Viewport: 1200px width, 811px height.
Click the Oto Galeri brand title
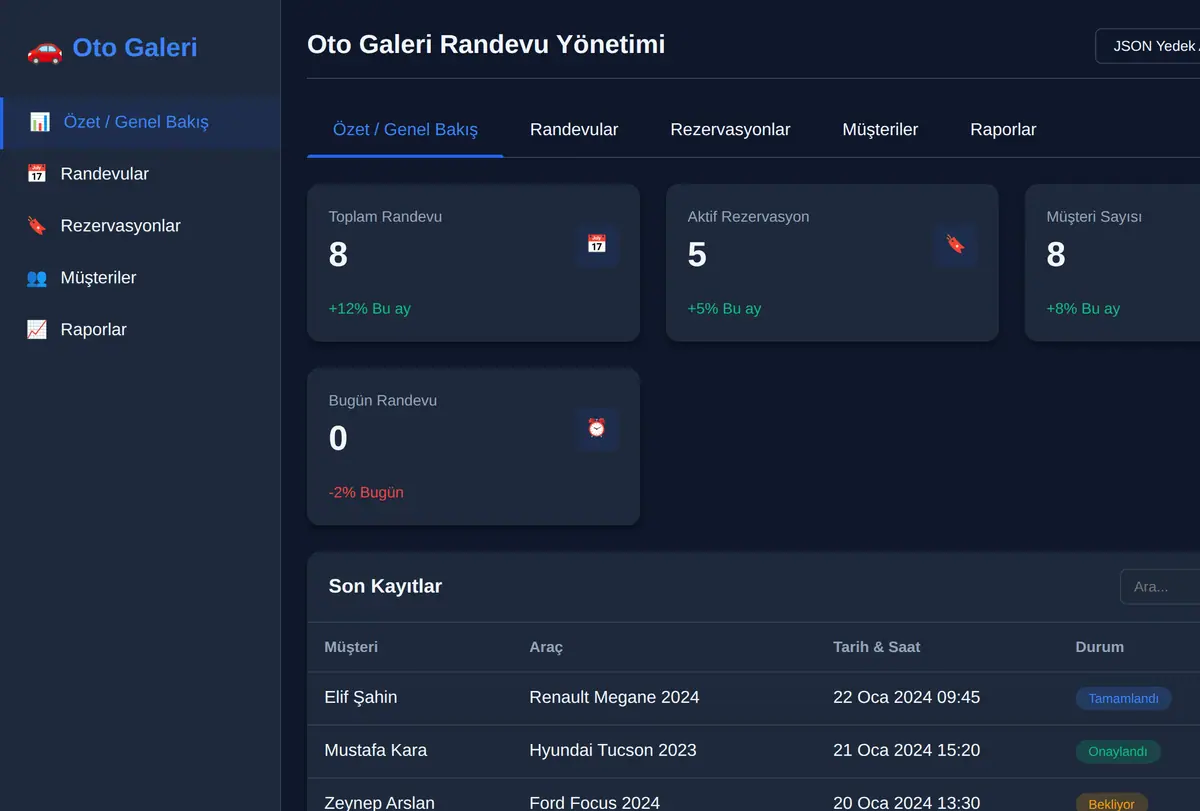[x=135, y=48]
